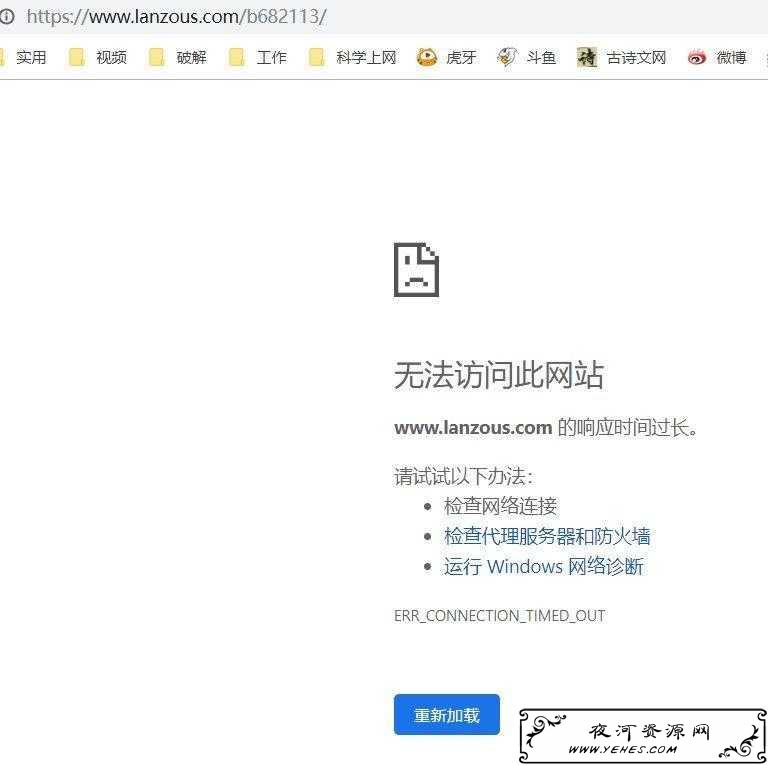Click the lanzous.com URL in address bar
768x765 pixels.
176,17
